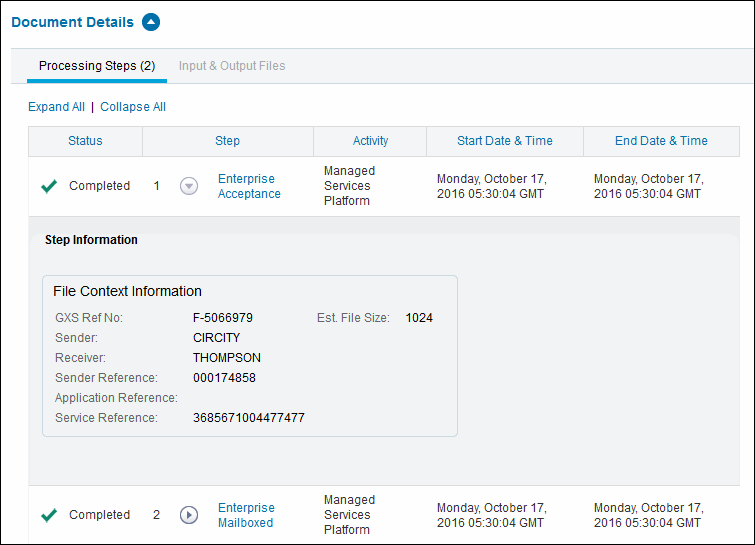755x545 pixels.
Task: Expand Enterprise Mailboxed step details
Action: pyautogui.click(x=189, y=515)
